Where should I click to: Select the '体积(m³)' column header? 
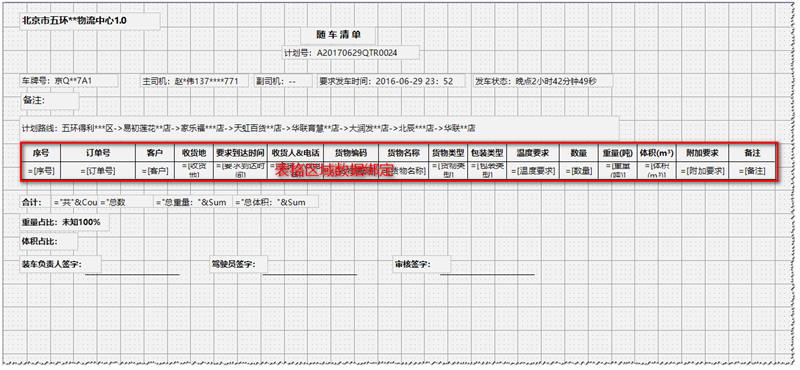pos(657,153)
